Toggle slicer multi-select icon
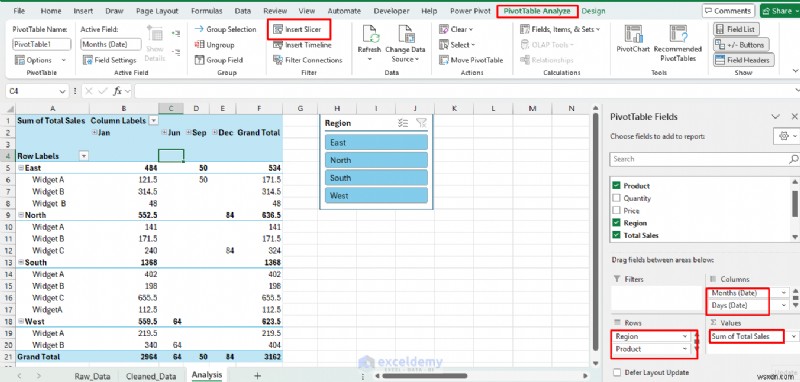800x382 pixels. pyautogui.click(x=403, y=123)
